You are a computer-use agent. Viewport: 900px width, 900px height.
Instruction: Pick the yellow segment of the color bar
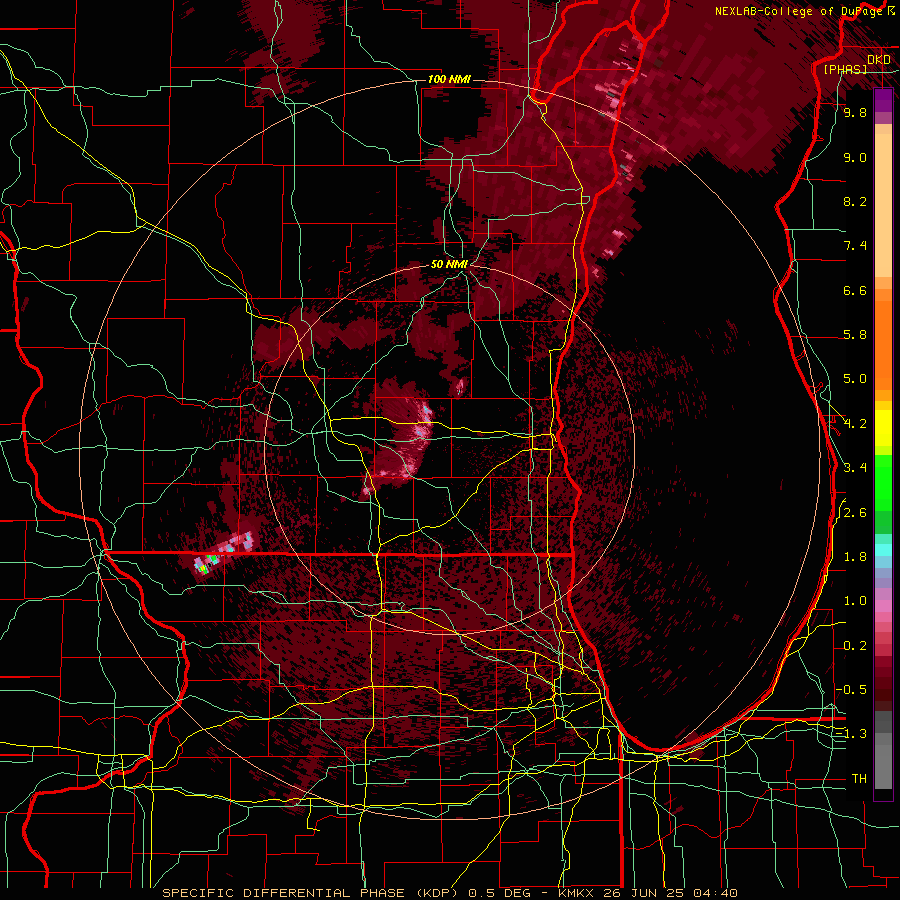883,428
